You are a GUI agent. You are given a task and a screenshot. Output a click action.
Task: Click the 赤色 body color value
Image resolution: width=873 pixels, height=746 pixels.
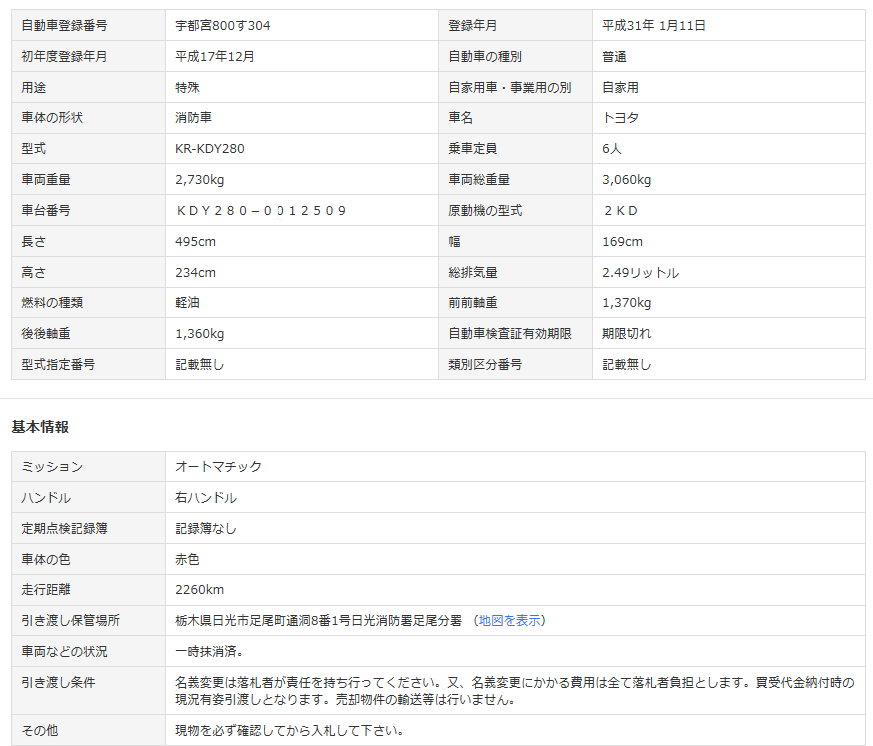(x=187, y=559)
